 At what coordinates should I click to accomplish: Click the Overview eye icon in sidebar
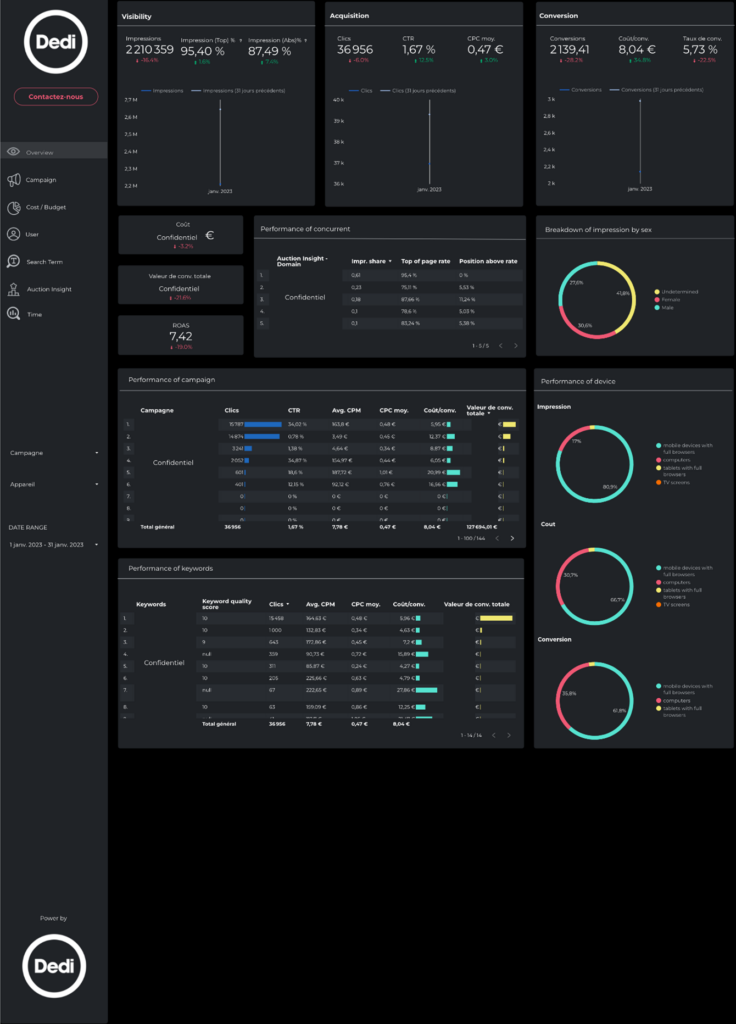[14, 152]
